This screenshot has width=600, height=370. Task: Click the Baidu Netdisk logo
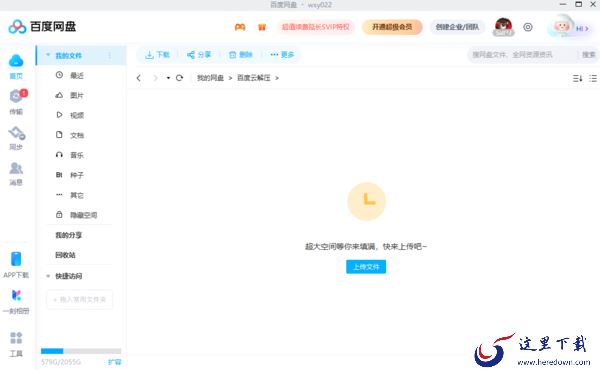pyautogui.click(x=42, y=26)
